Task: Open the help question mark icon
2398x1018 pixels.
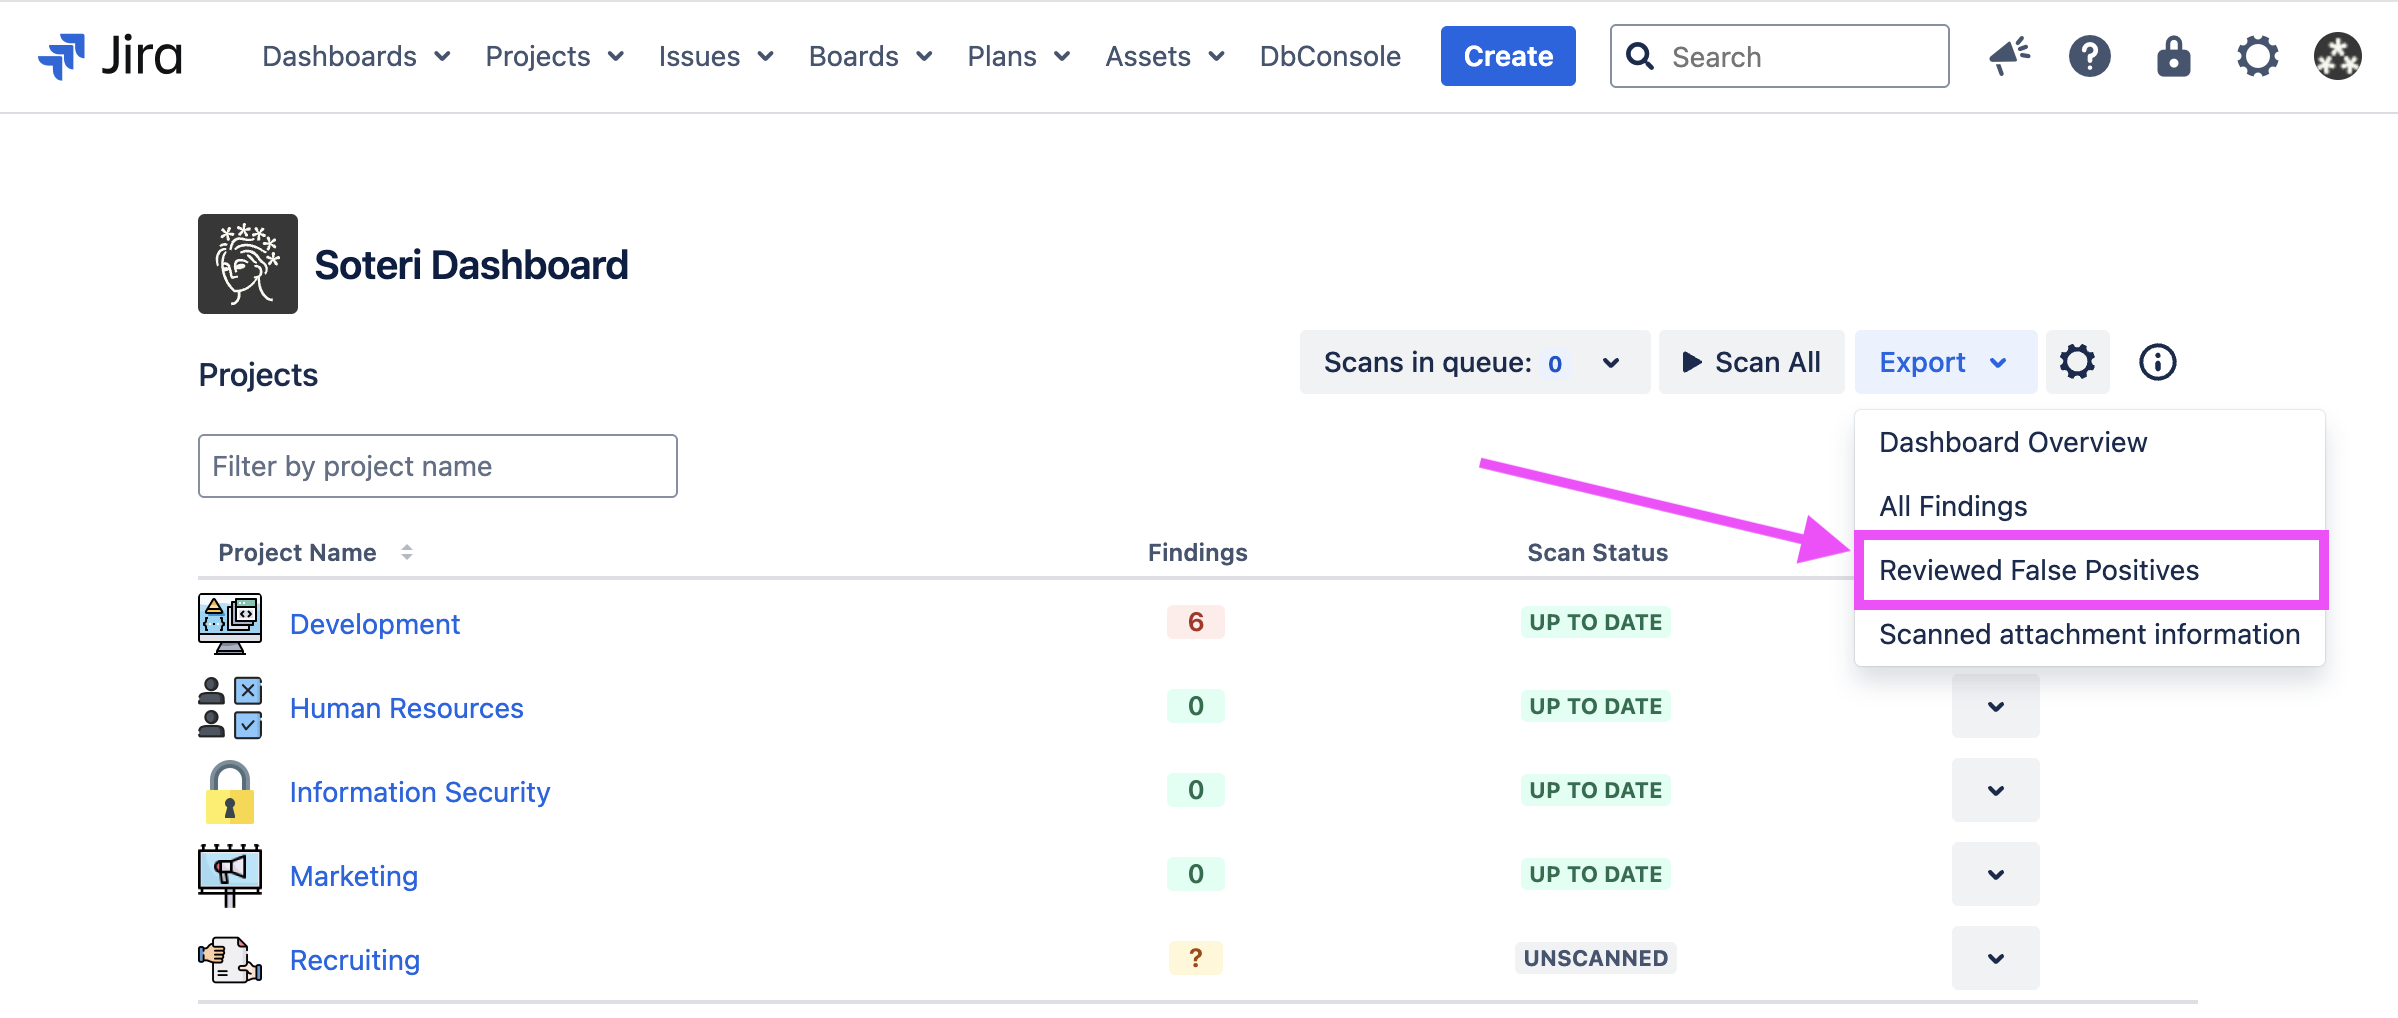Action: pos(2089,56)
